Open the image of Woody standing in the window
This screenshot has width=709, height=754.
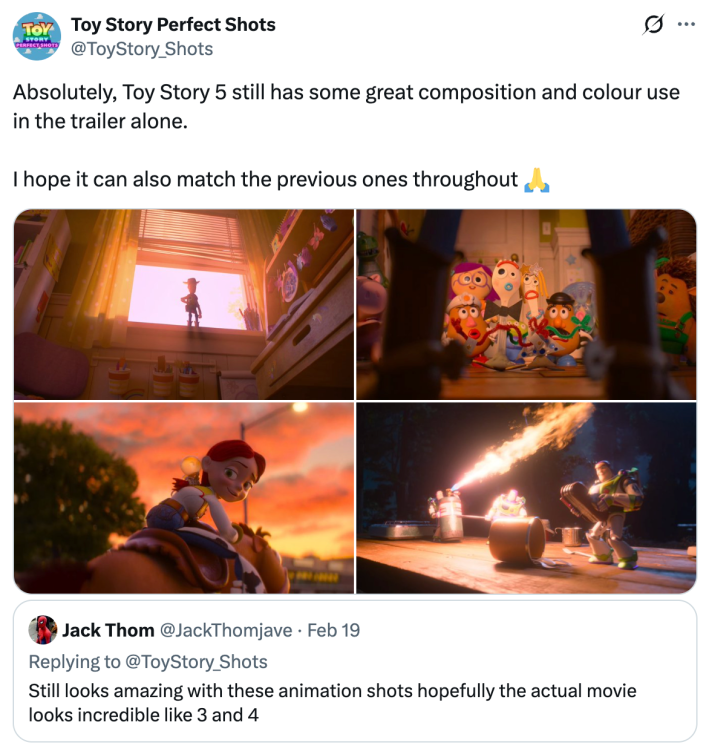coord(184,304)
